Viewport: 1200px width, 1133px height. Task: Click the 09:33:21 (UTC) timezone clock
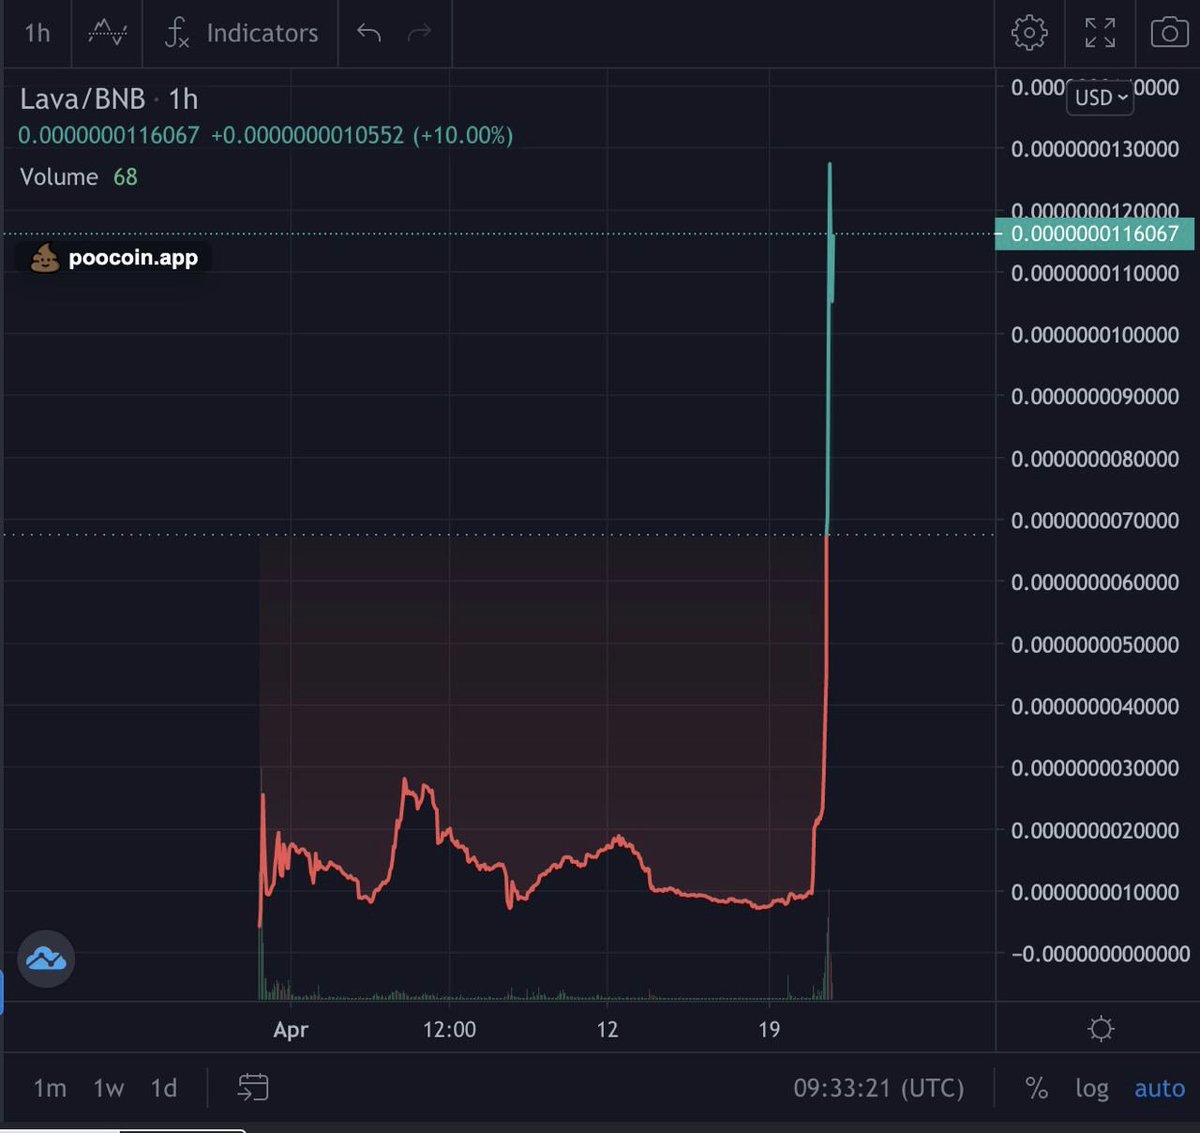coord(879,1088)
